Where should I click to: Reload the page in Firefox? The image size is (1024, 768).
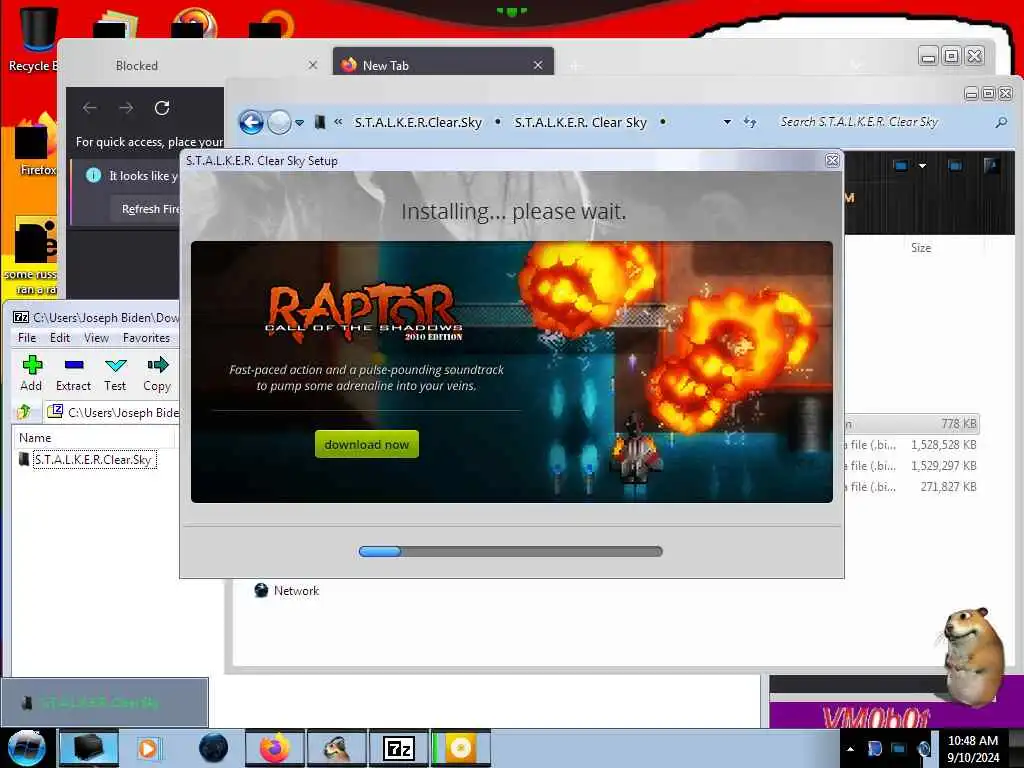(162, 108)
